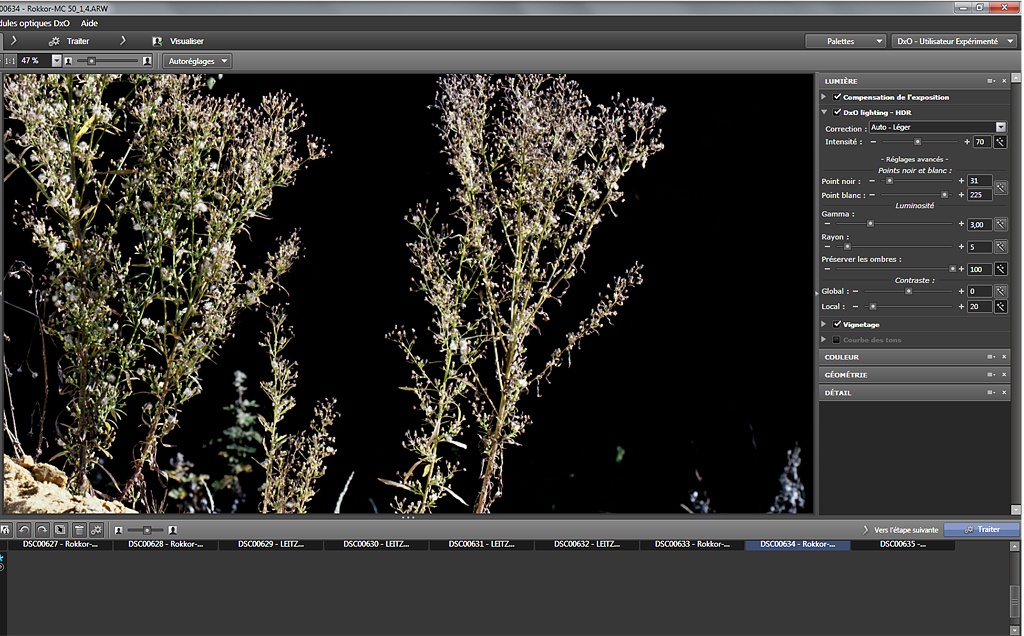Open the Modules optiques DxO menu
The width and height of the screenshot is (1024, 636).
35,24
